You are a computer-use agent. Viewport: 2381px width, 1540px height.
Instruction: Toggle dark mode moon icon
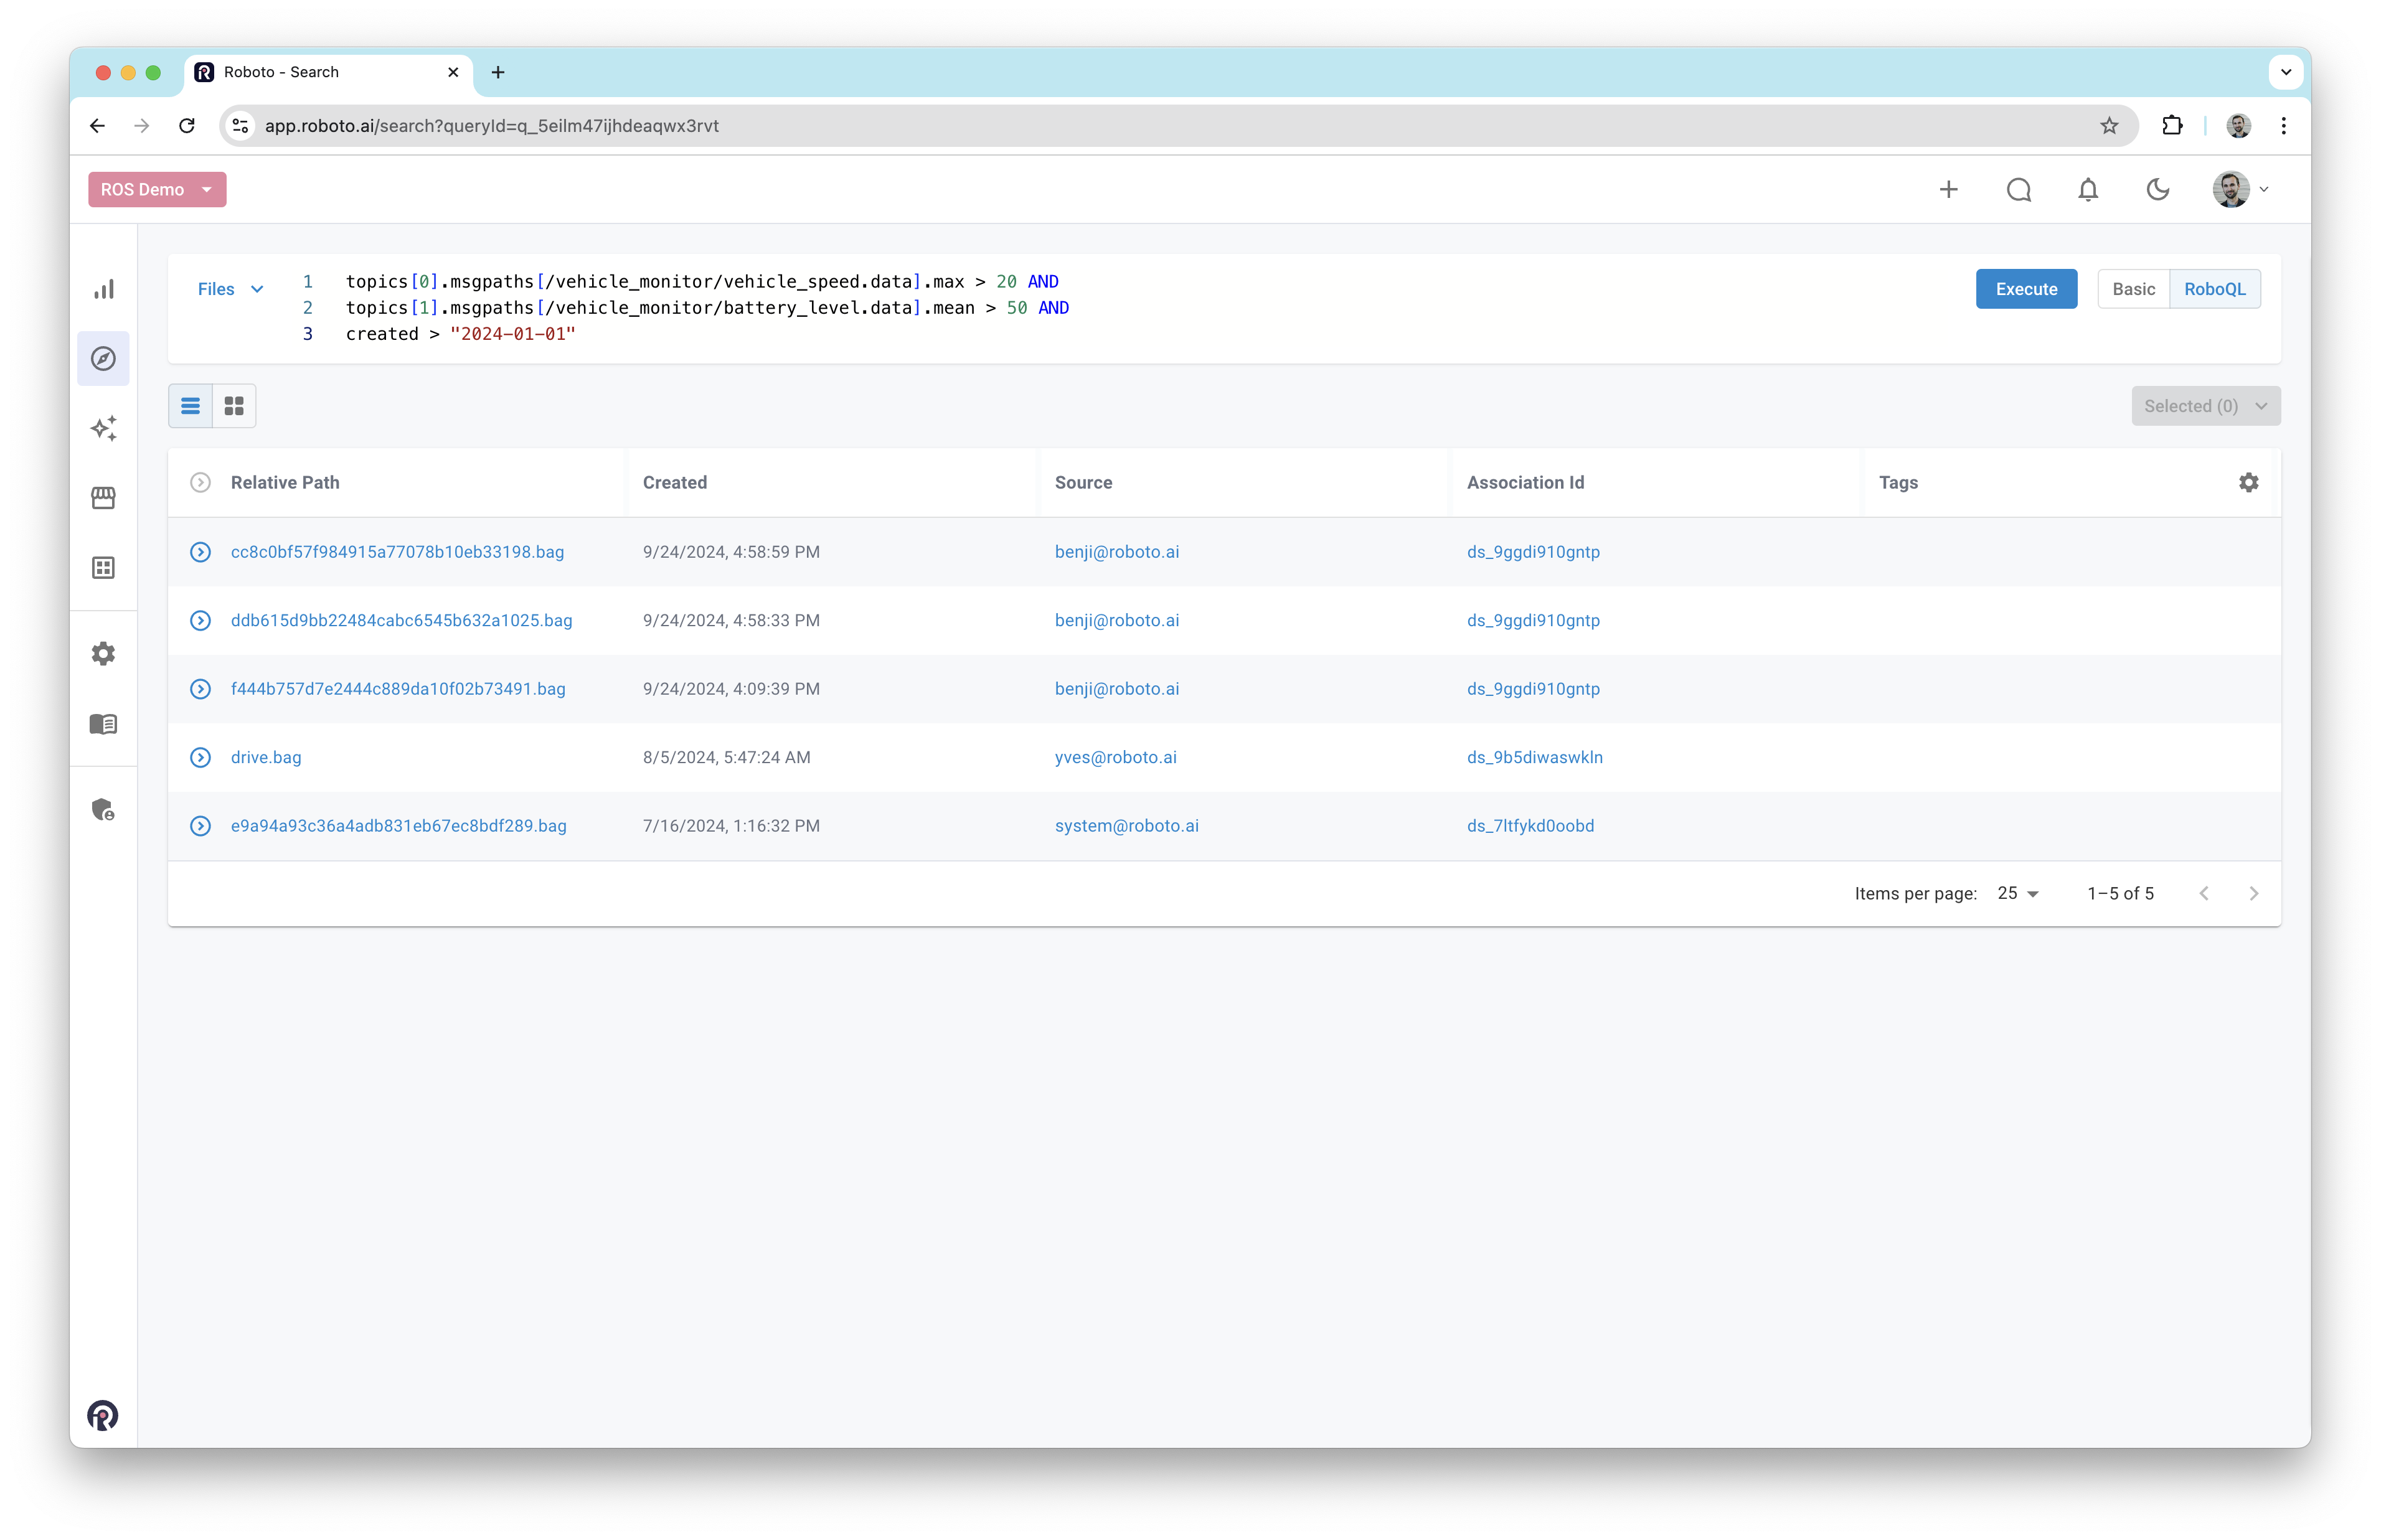(2157, 190)
